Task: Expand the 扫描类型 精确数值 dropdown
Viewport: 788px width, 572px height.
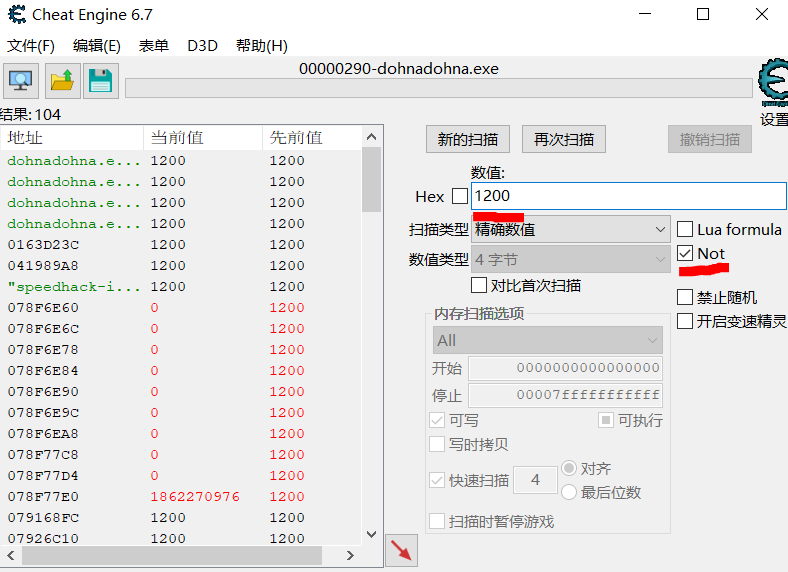Action: (x=570, y=229)
